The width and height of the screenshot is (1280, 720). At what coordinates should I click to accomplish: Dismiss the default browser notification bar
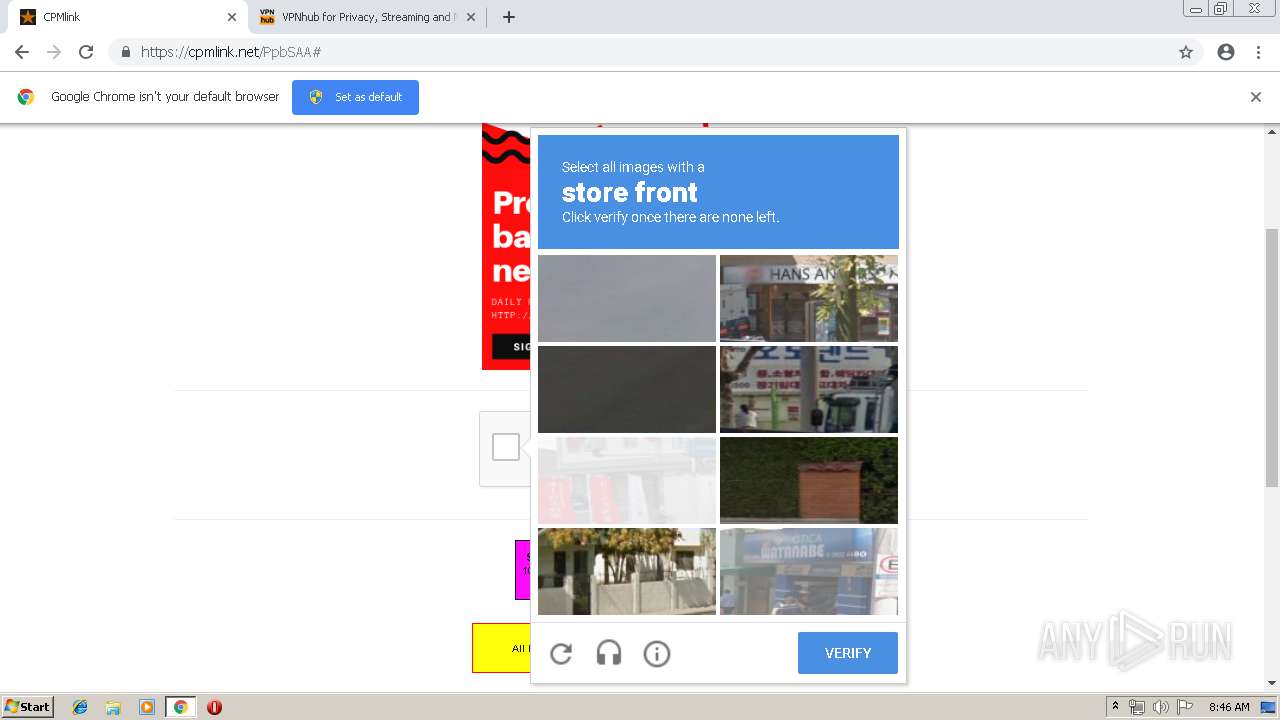pyautogui.click(x=1256, y=97)
